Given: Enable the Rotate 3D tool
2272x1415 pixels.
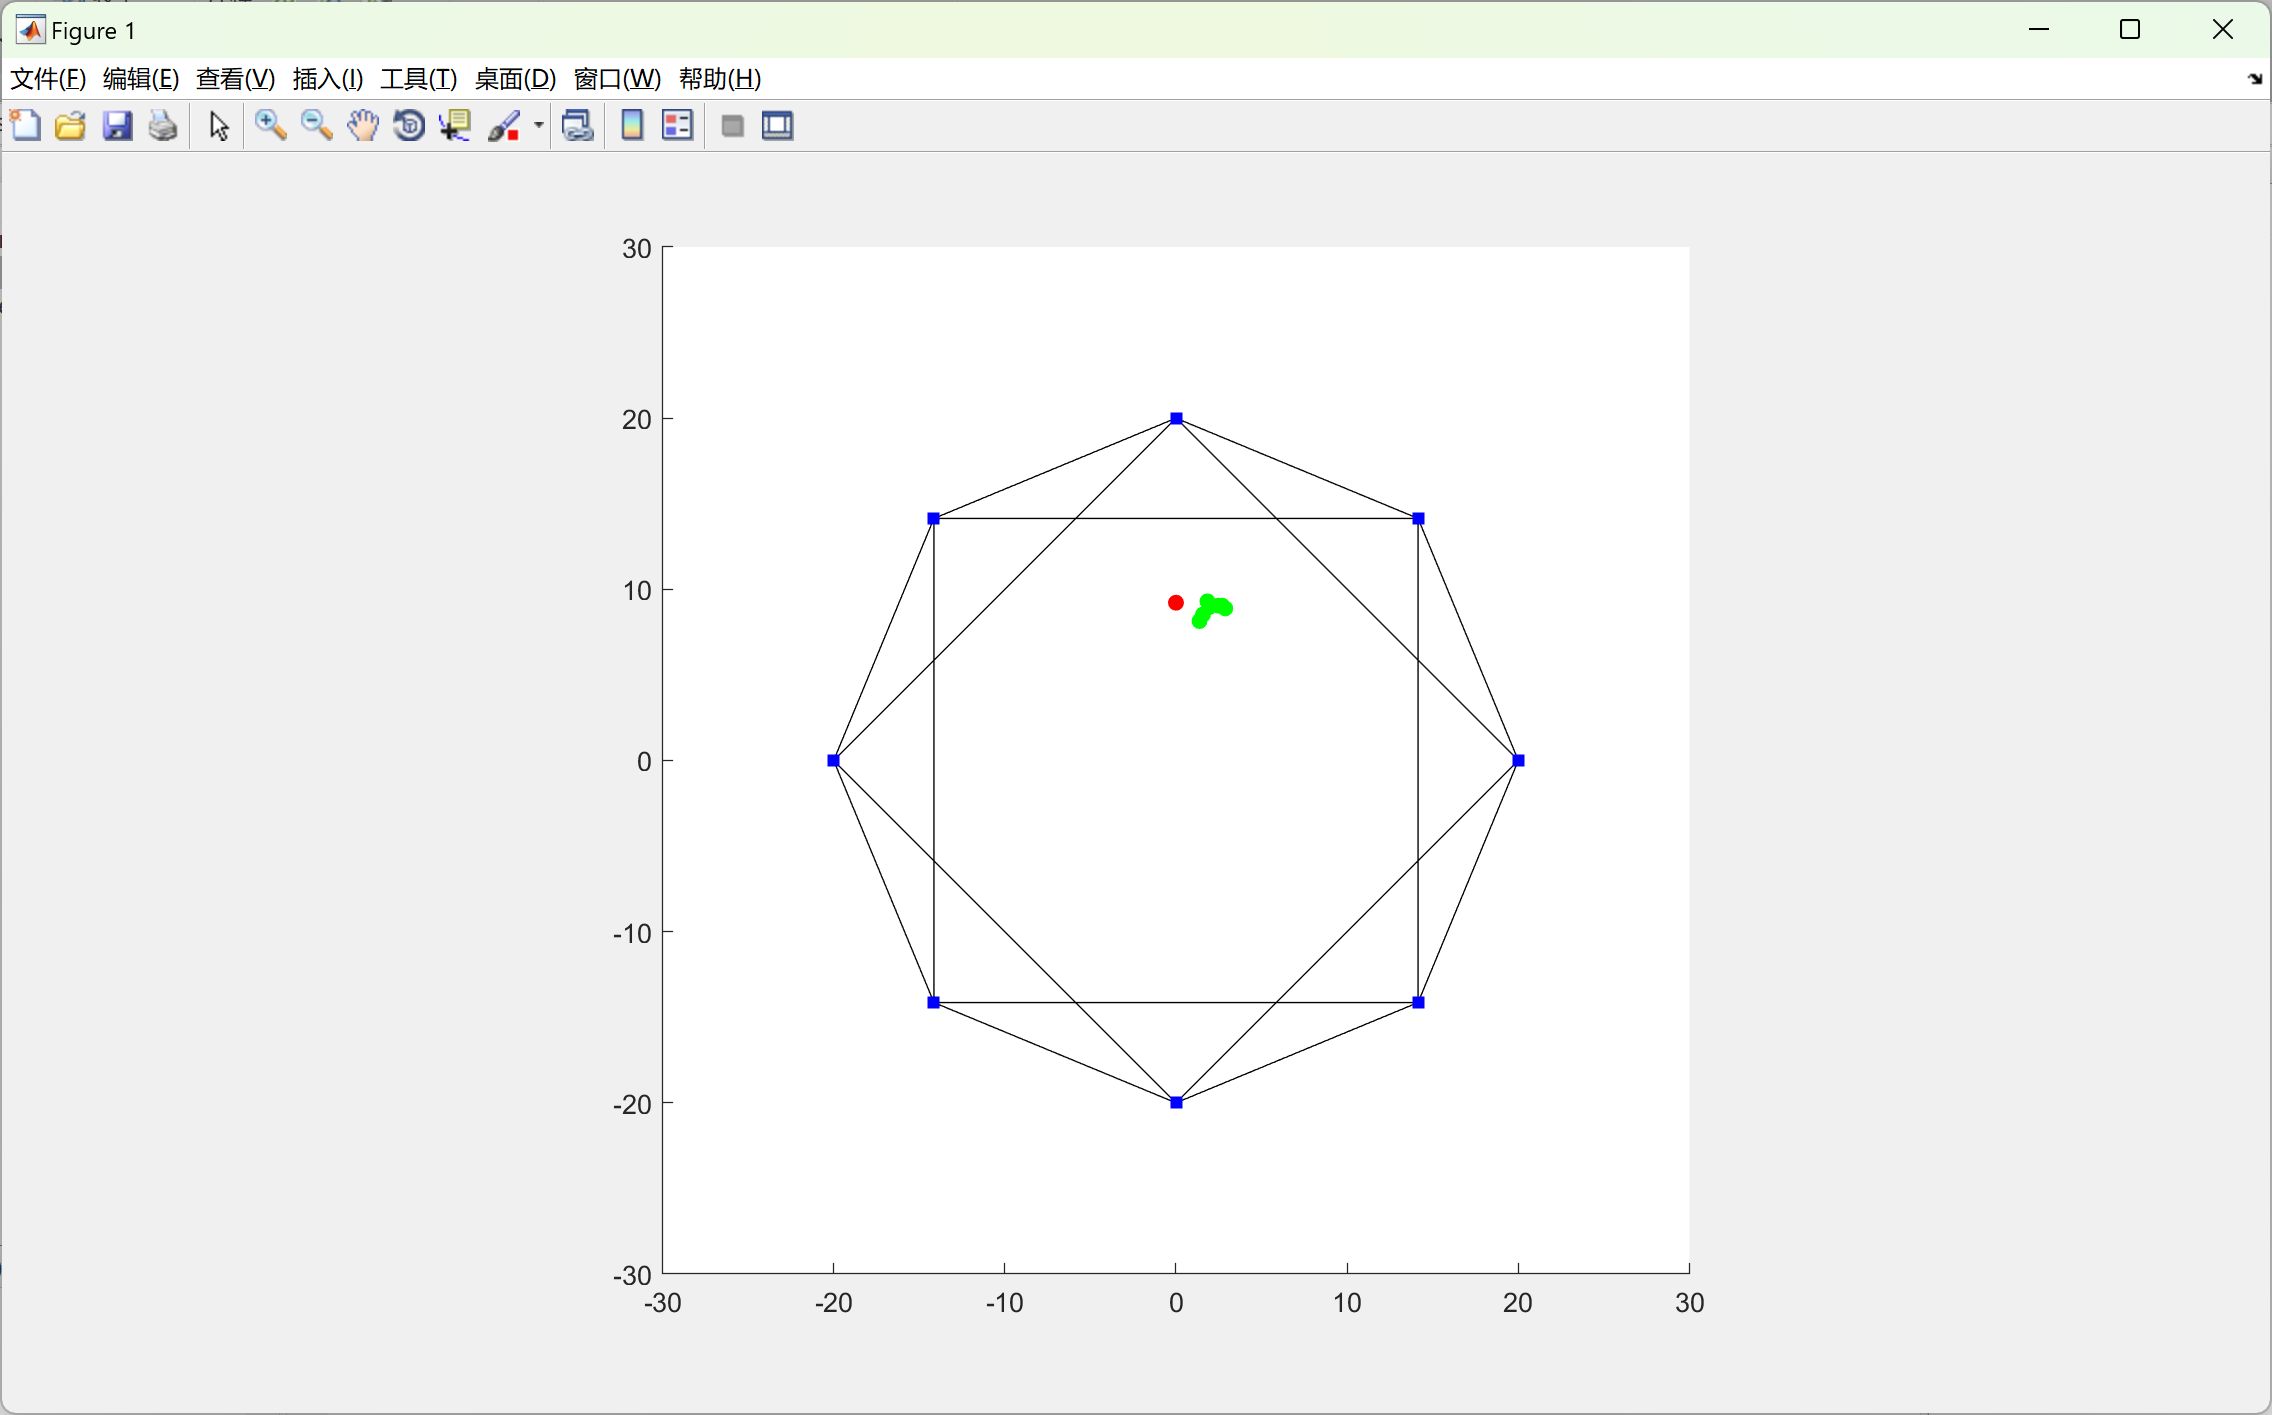Looking at the screenshot, I should pos(409,126).
